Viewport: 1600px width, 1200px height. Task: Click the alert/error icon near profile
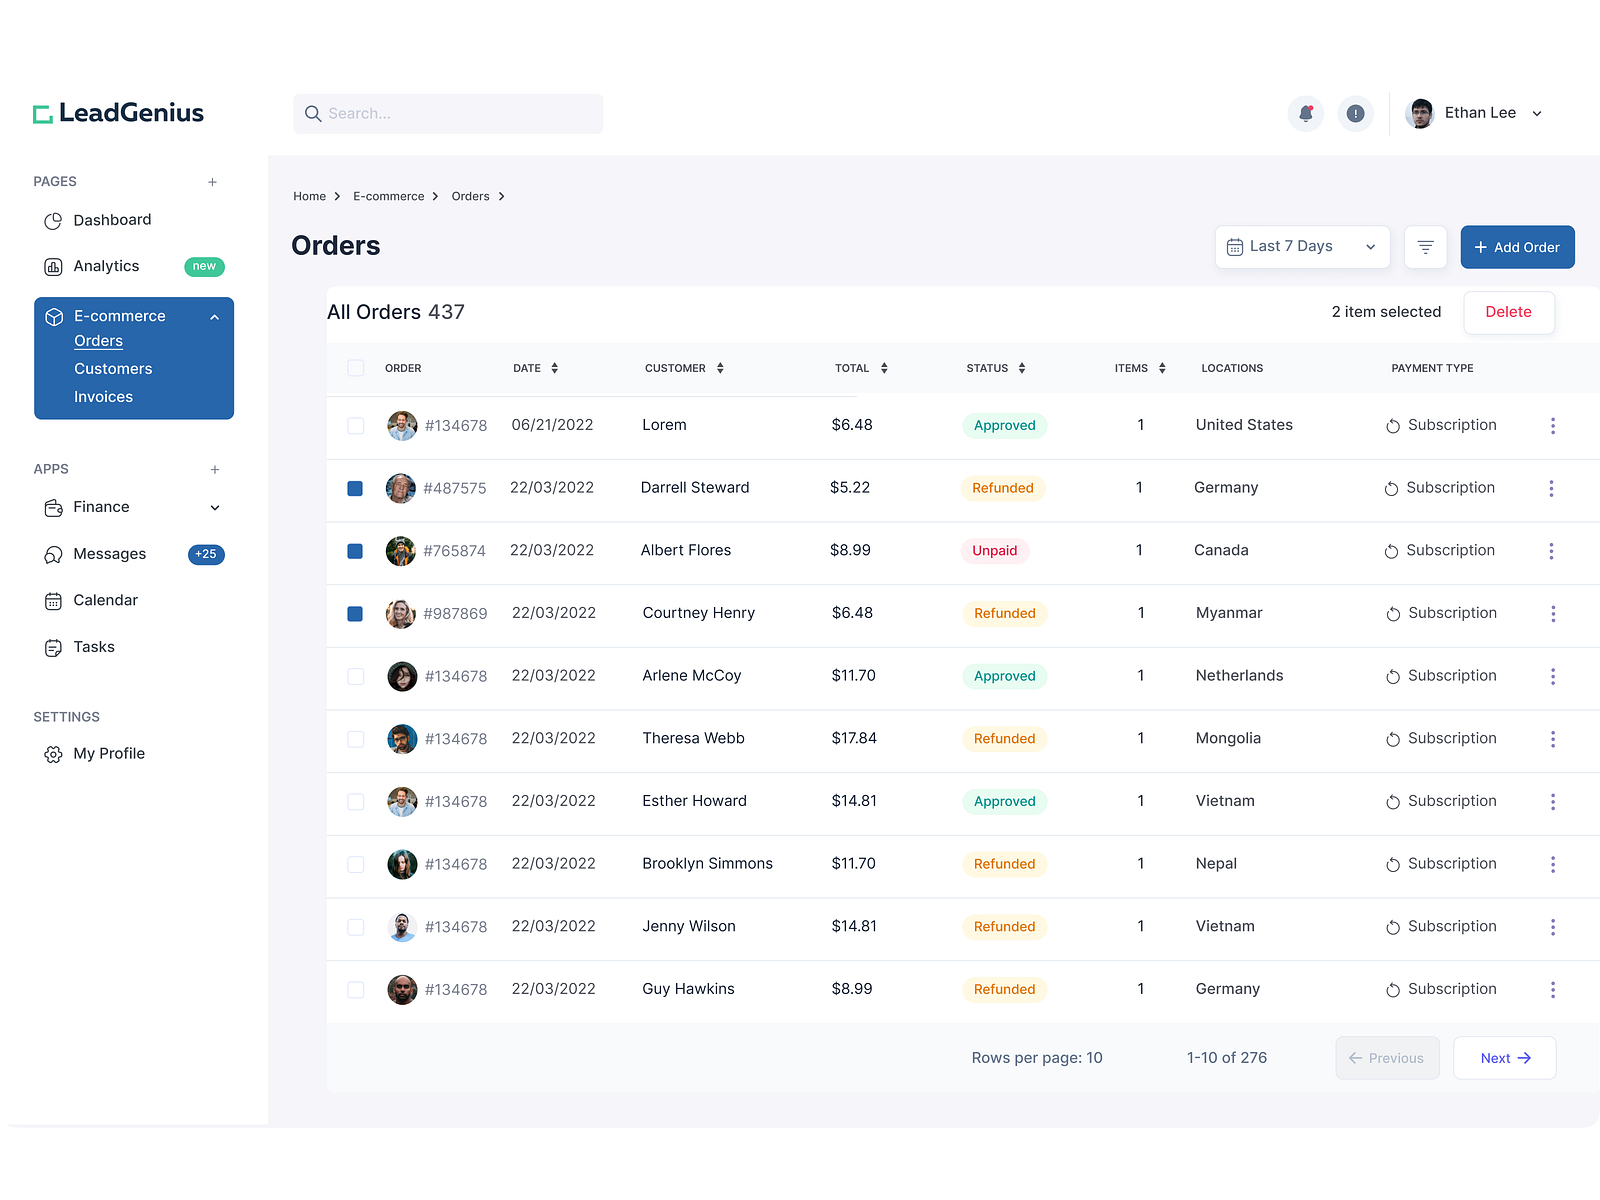(x=1355, y=113)
